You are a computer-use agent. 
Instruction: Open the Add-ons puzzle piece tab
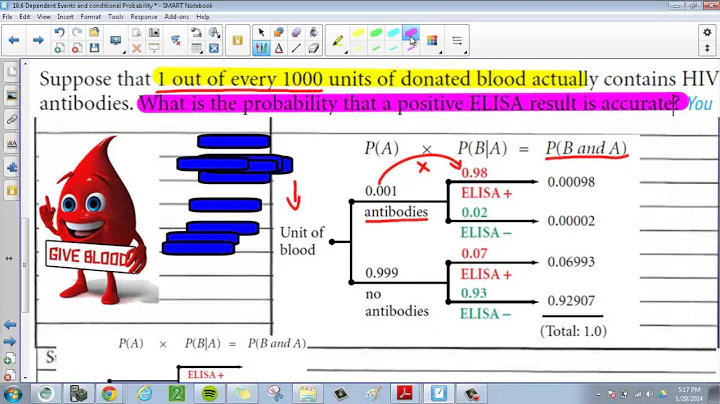11,167
